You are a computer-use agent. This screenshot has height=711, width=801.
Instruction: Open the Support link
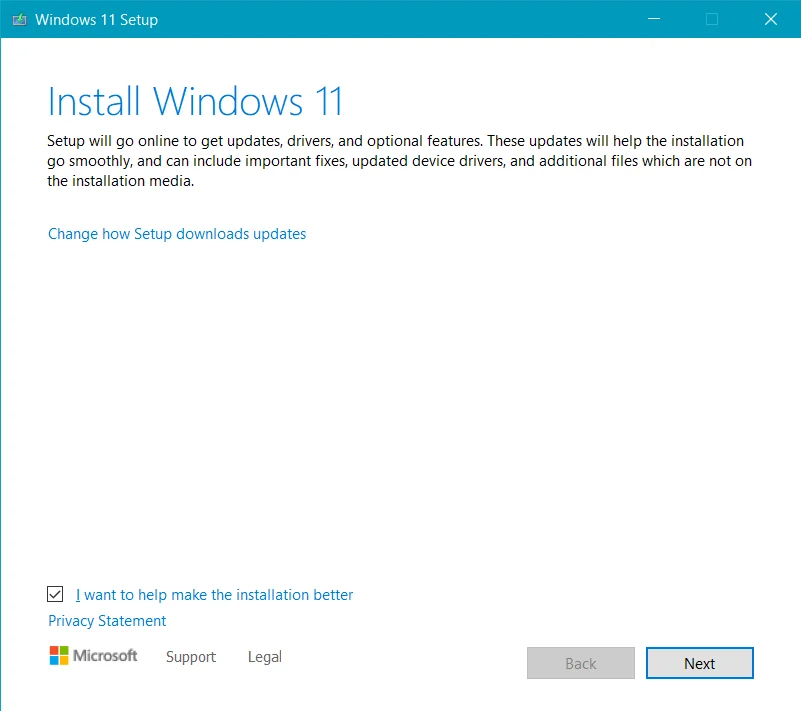(x=191, y=657)
